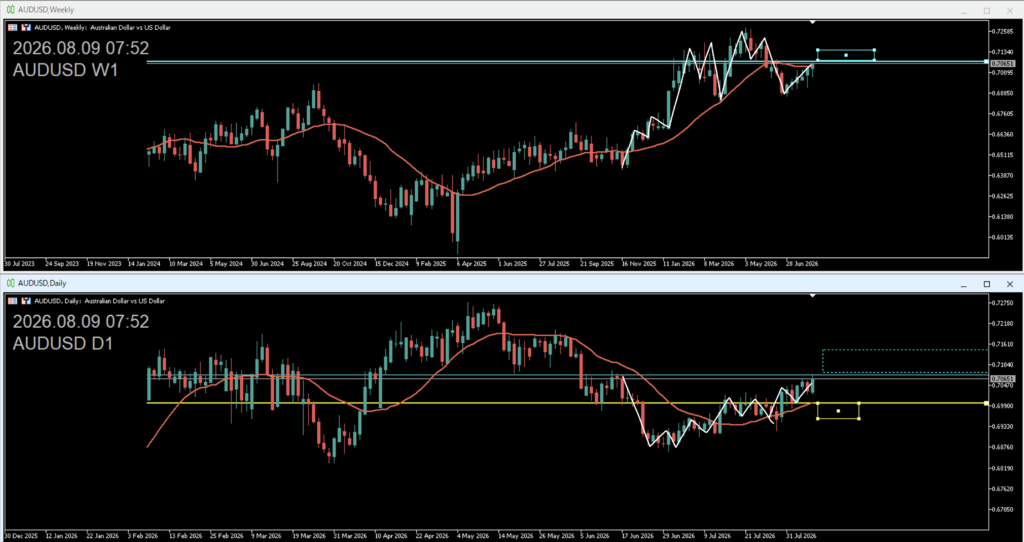The height and width of the screenshot is (542, 1024).
Task: Open the Depth of Market icon in Weekly chart
Action: (13, 27)
